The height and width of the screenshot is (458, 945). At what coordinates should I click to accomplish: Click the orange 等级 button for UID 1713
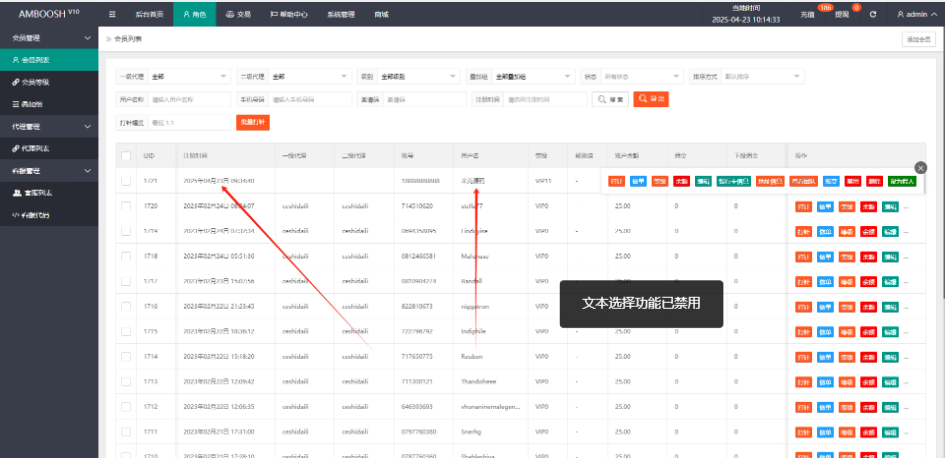point(847,383)
